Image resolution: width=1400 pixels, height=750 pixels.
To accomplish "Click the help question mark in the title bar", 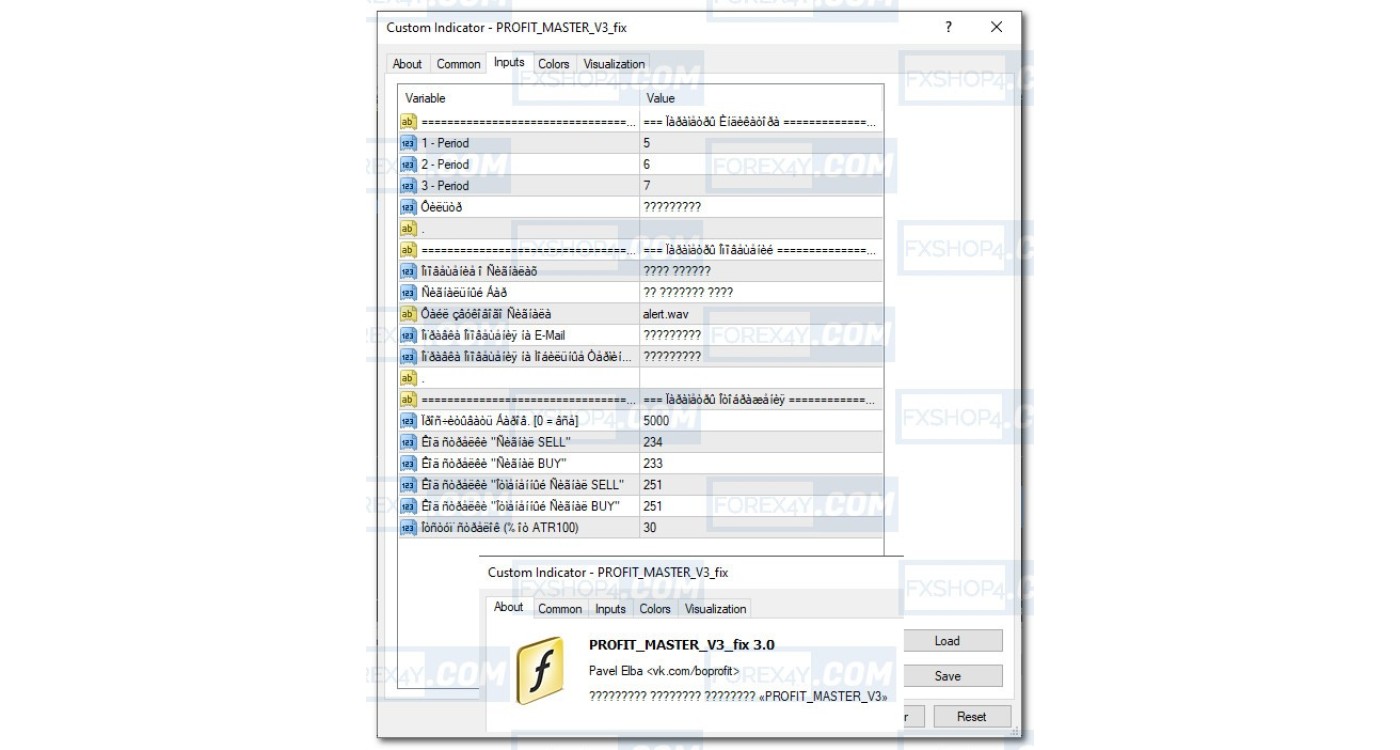I will 948,28.
